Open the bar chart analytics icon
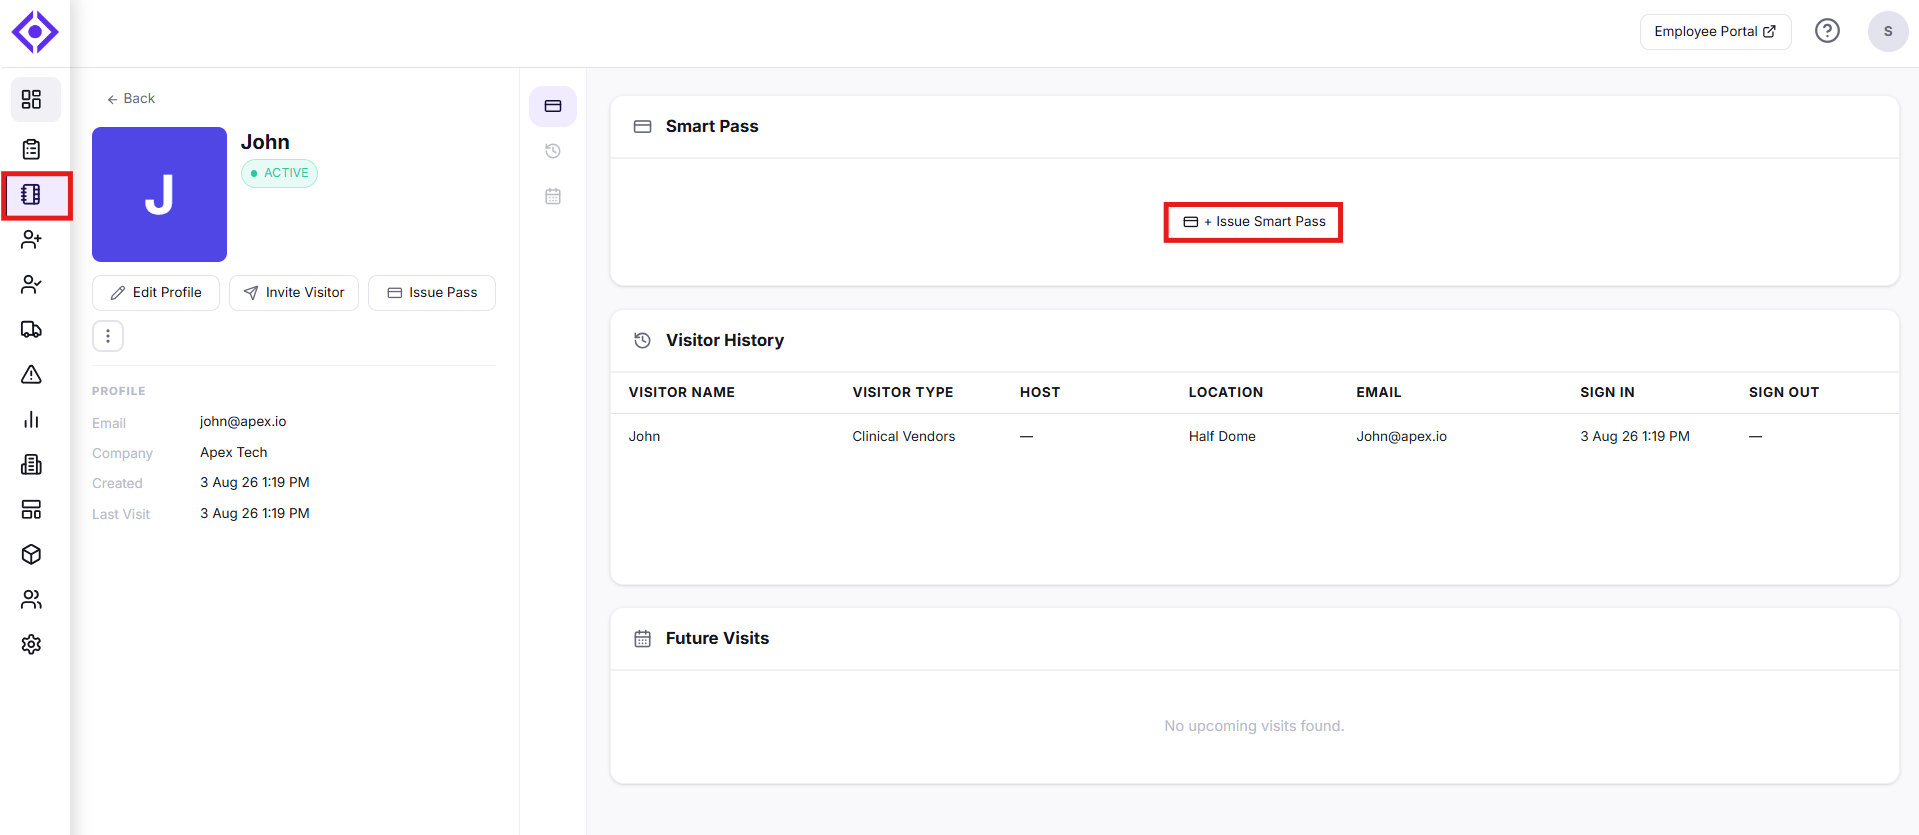The height and width of the screenshot is (835, 1919). point(31,419)
